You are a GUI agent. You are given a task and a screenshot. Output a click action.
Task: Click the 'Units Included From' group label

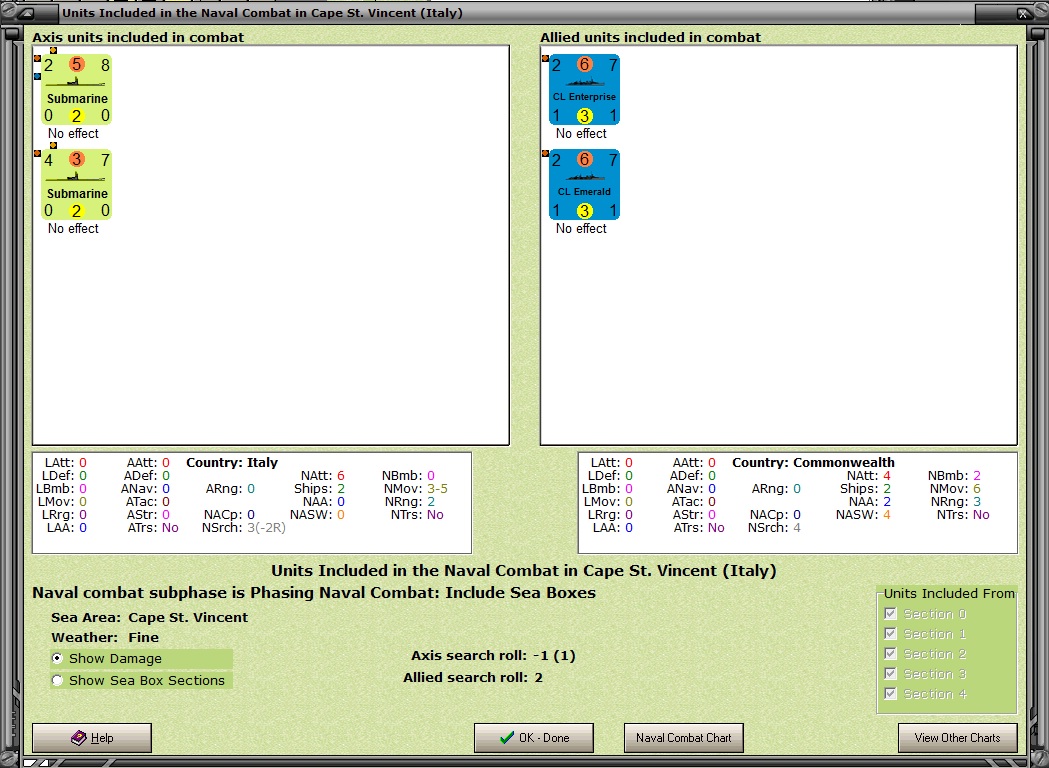(x=949, y=593)
